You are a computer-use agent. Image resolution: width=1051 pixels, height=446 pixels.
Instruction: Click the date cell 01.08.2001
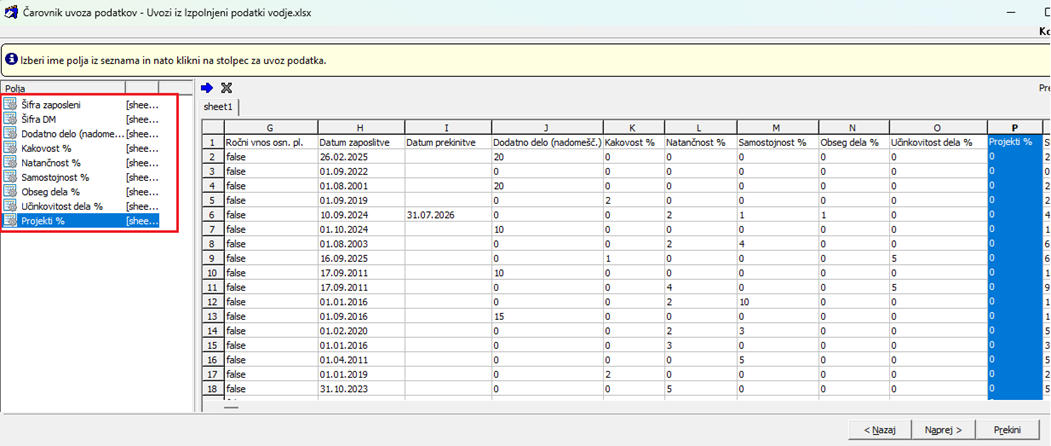pos(361,186)
